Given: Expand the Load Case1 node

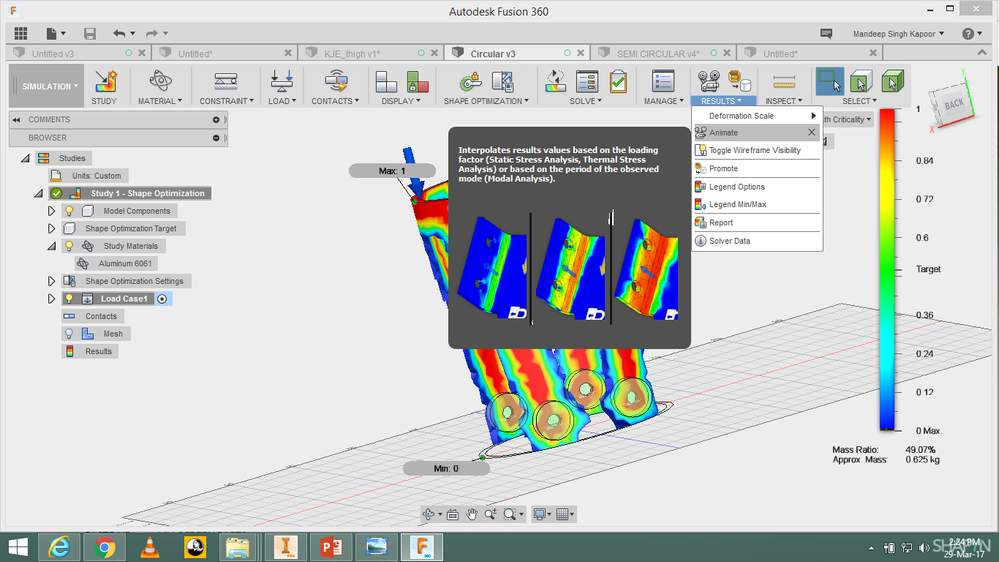Looking at the screenshot, I should [52, 298].
